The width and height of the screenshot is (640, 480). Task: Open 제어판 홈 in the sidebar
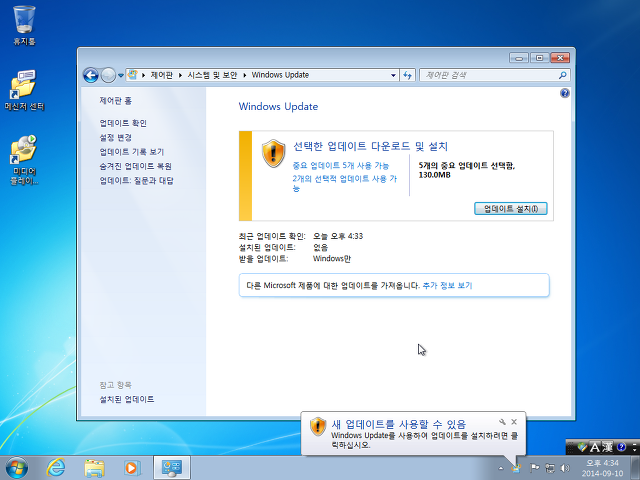tap(116, 100)
